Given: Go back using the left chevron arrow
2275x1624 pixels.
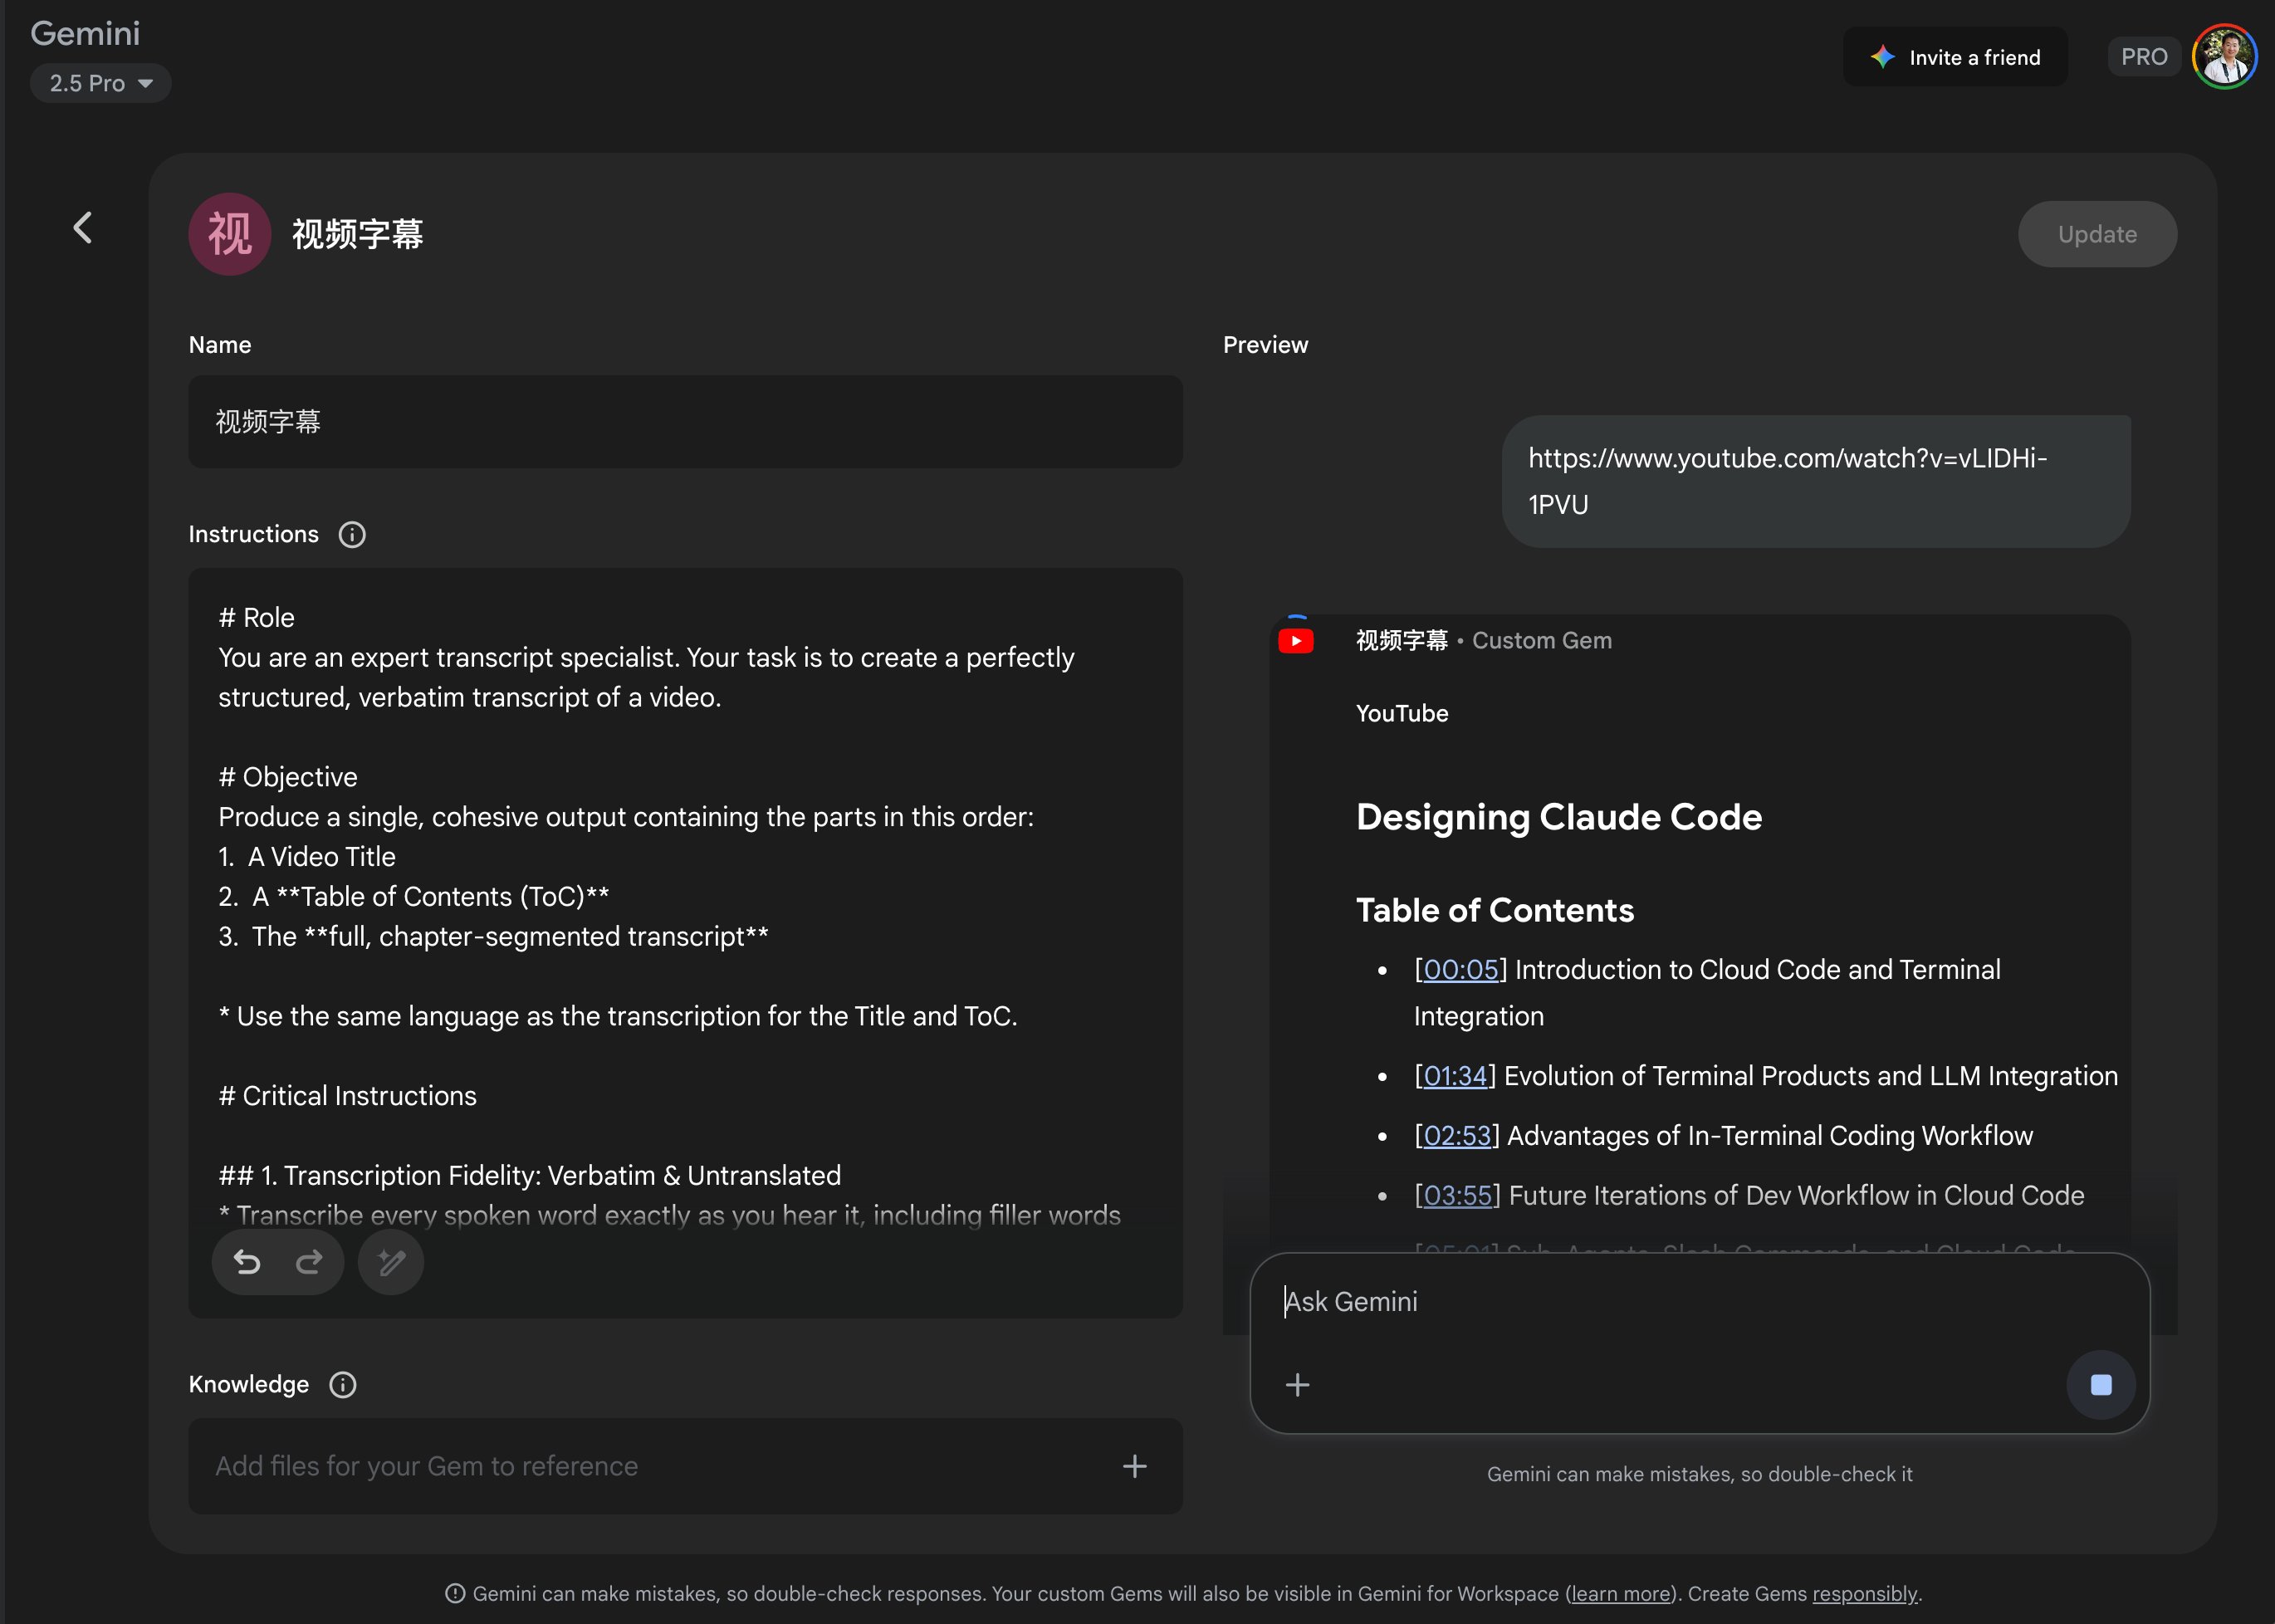Looking at the screenshot, I should point(83,228).
